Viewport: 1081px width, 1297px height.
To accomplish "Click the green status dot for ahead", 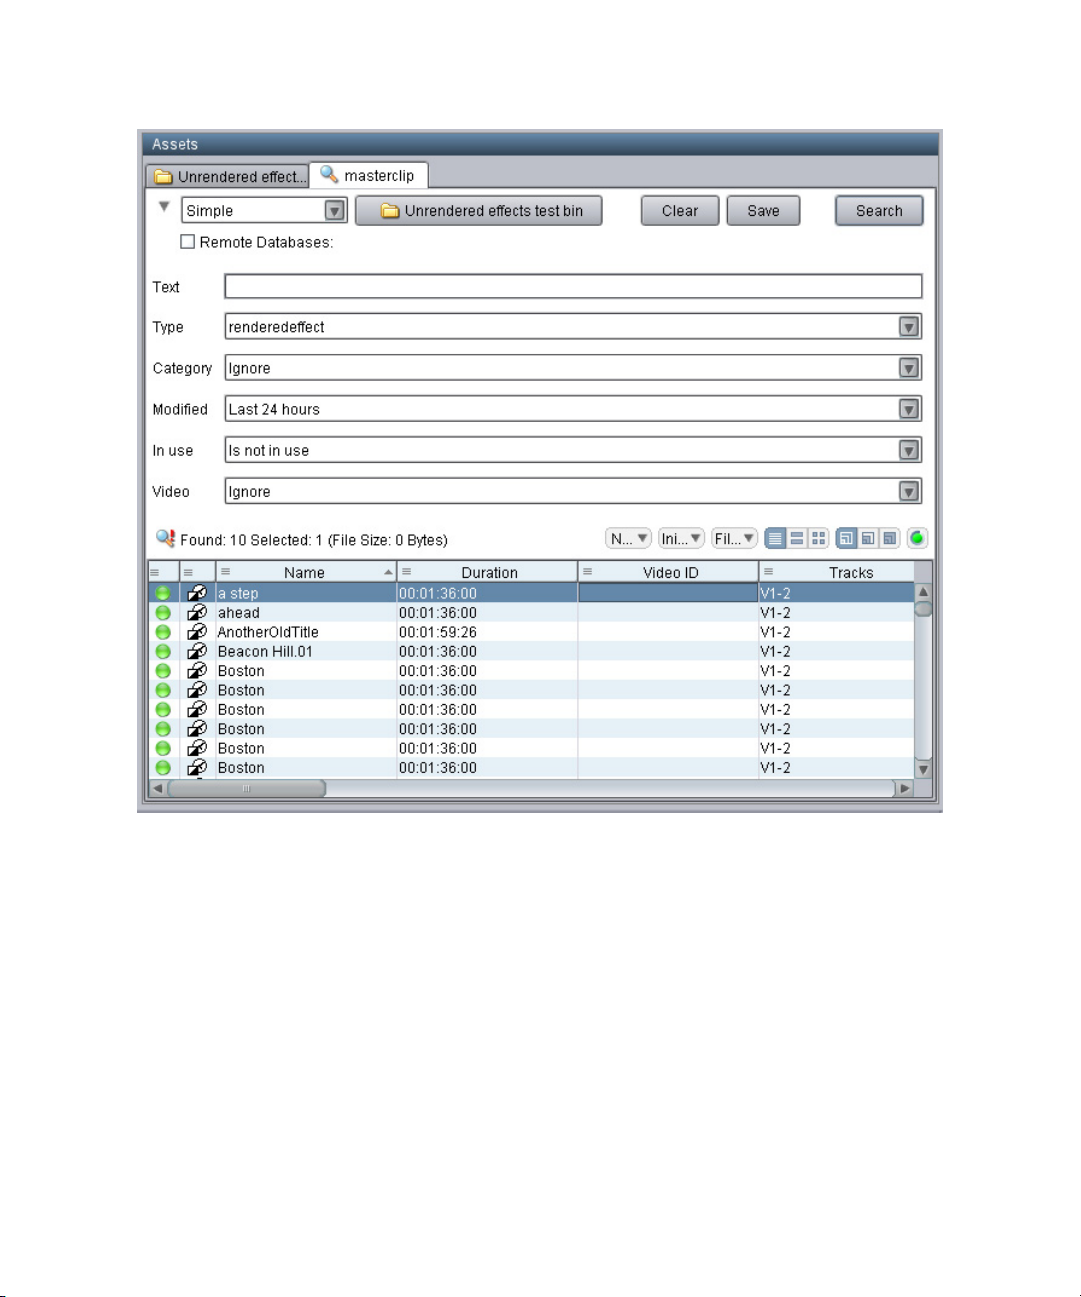I will (x=163, y=613).
